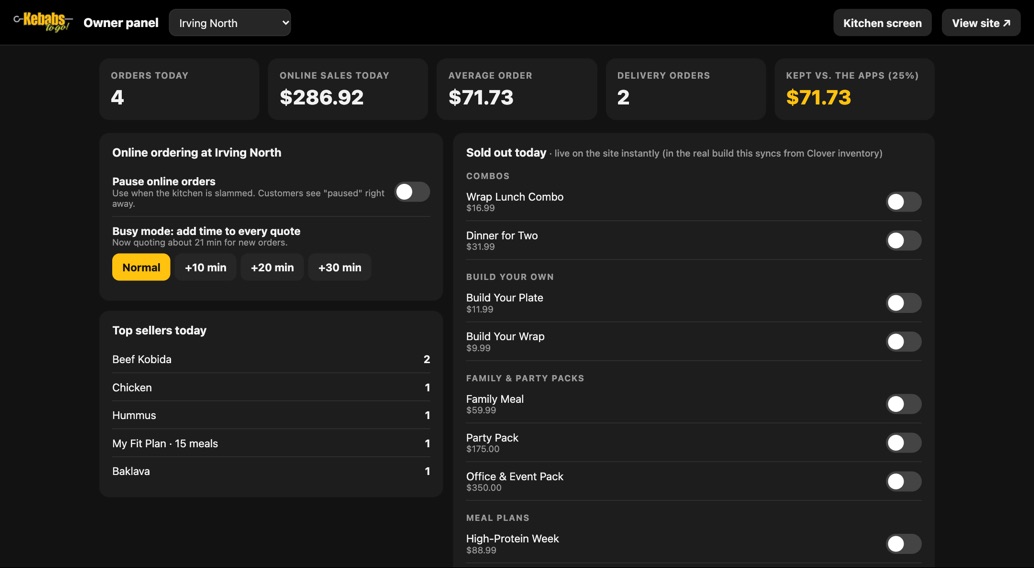
Task: Click Busy mode: add time to every quote
Action: pyautogui.click(x=206, y=231)
